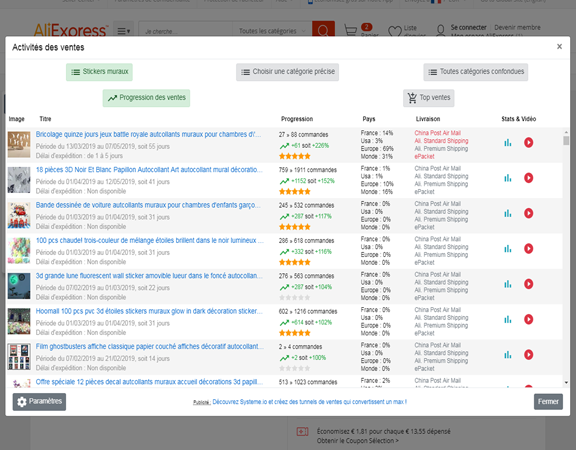The height and width of the screenshot is (450, 576).
Task: Click 100 pcs chaudel étoiles thumbnail
Action: click(x=19, y=251)
